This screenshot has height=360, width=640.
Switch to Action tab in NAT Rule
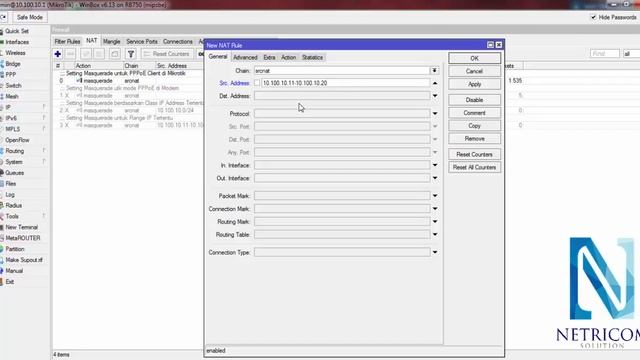289,58
